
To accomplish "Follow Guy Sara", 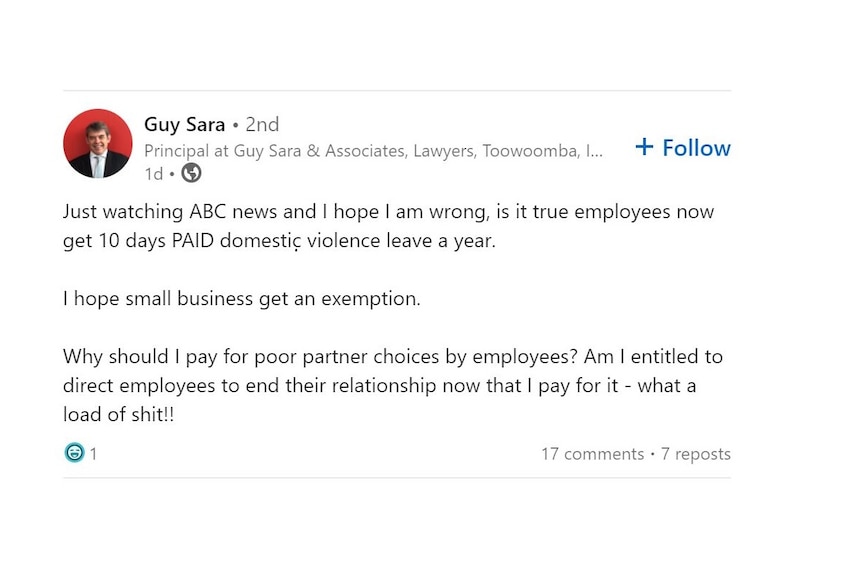I will 683,147.
